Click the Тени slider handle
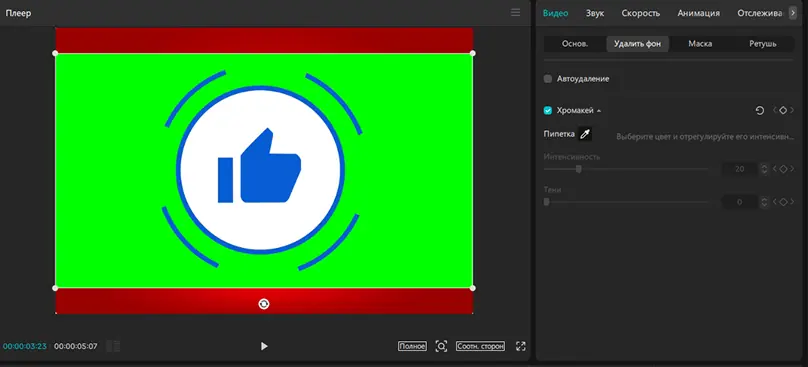The height and width of the screenshot is (367, 808). [546, 202]
